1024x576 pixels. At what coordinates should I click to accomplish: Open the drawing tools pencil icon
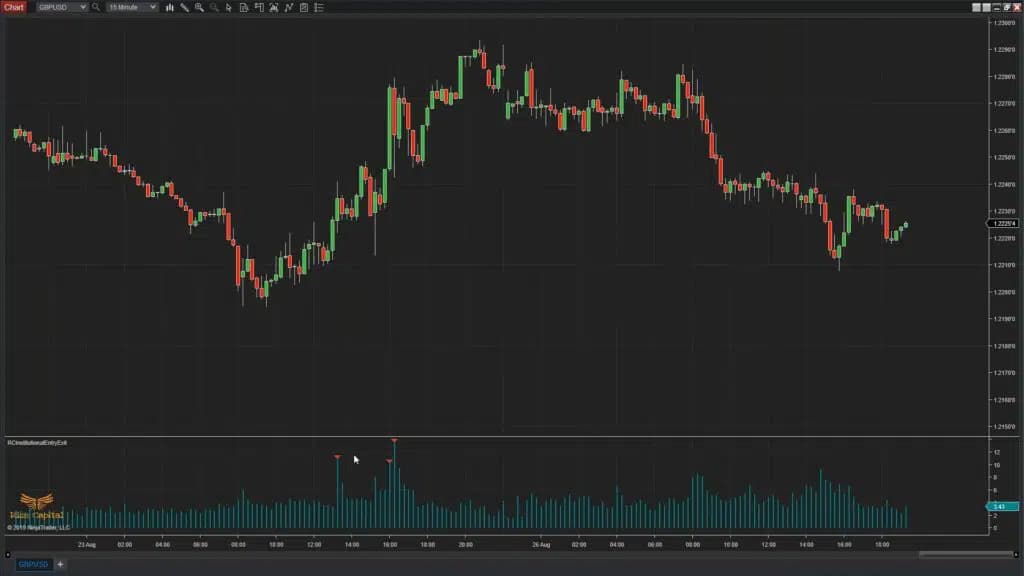coord(184,8)
